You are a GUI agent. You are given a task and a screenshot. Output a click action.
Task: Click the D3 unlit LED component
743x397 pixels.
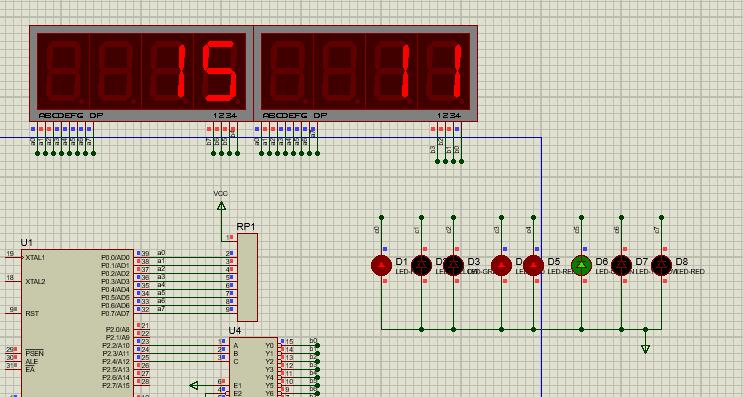click(453, 265)
